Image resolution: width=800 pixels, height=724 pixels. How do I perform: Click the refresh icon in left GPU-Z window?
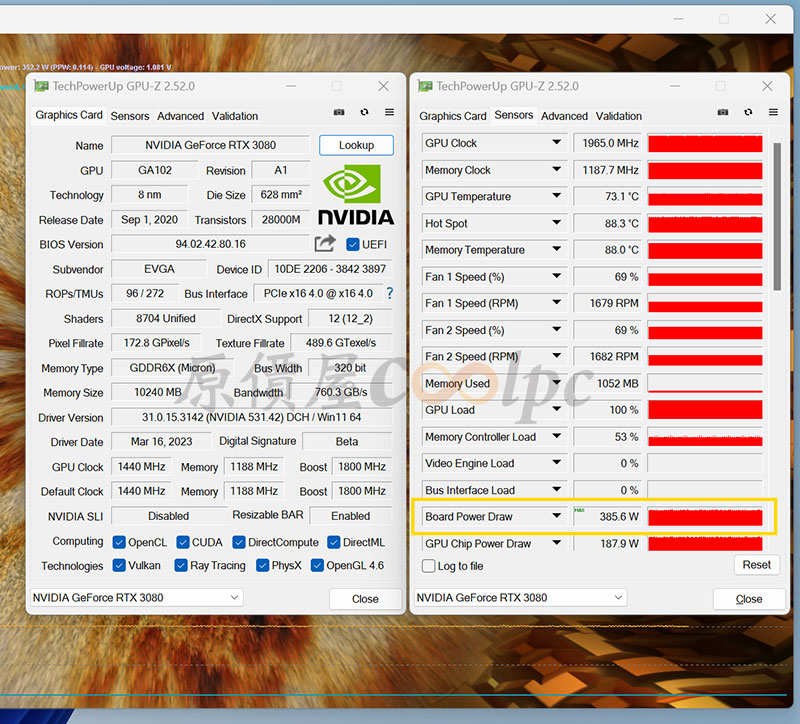tap(364, 112)
